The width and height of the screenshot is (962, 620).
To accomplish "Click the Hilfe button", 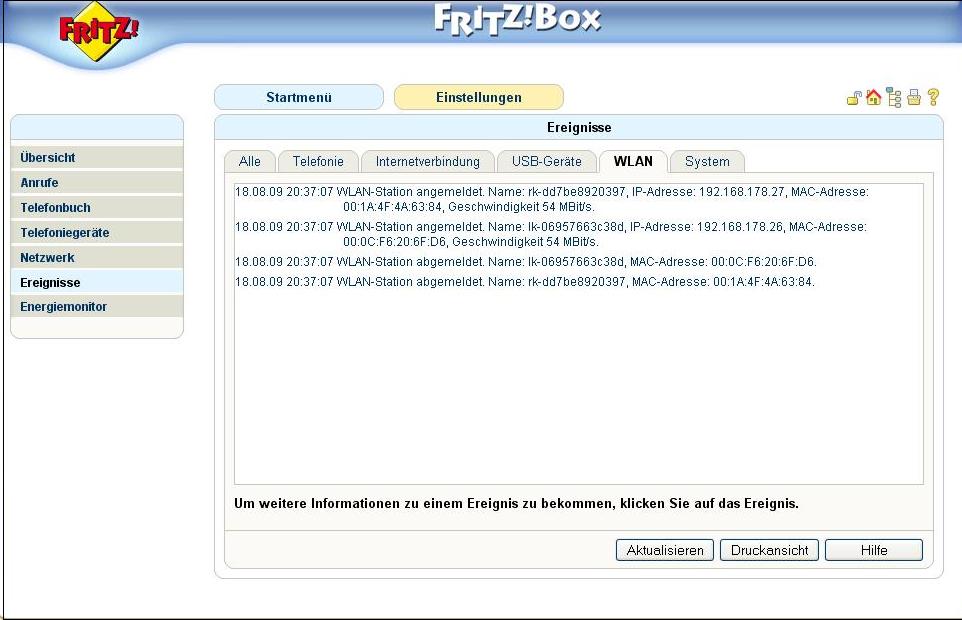I will pos(874,550).
